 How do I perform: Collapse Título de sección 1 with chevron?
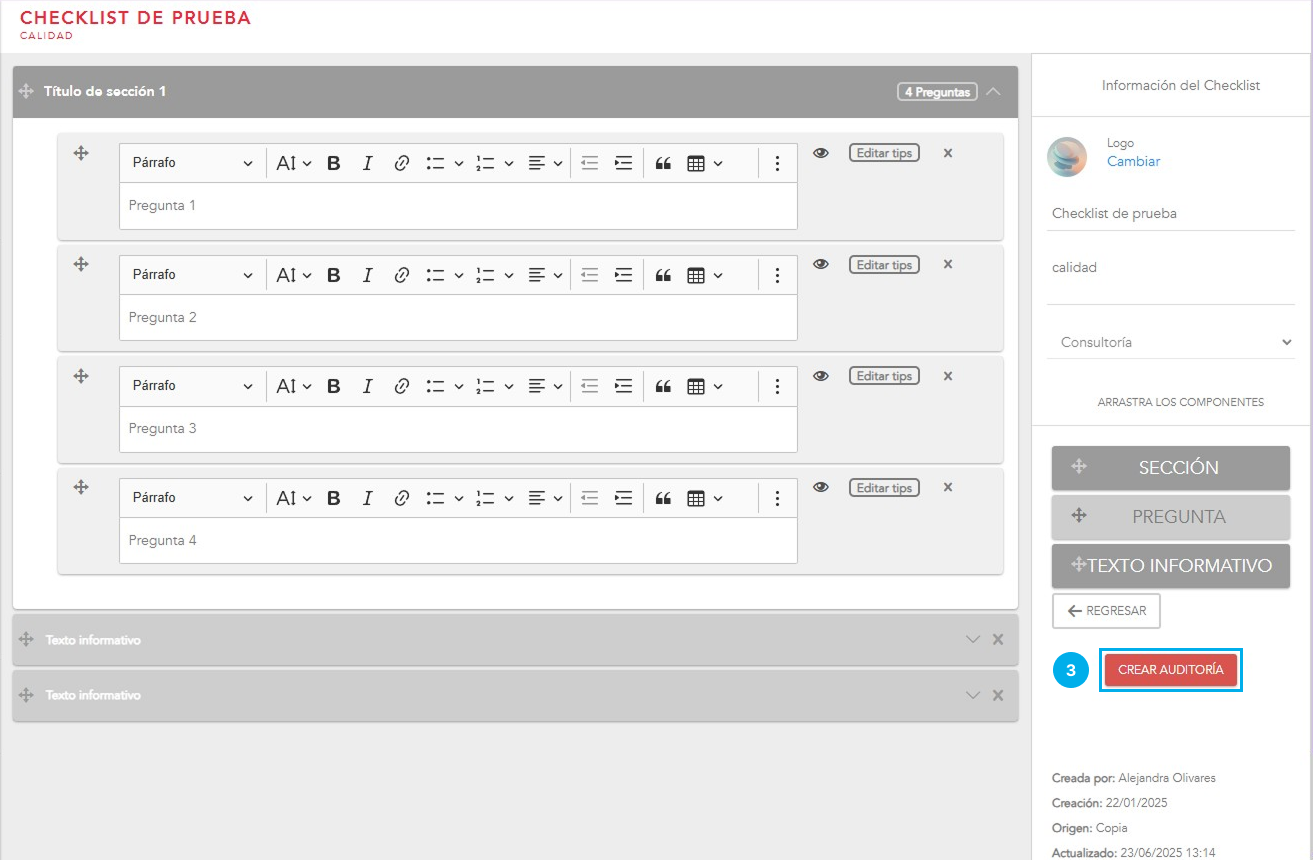click(993, 91)
